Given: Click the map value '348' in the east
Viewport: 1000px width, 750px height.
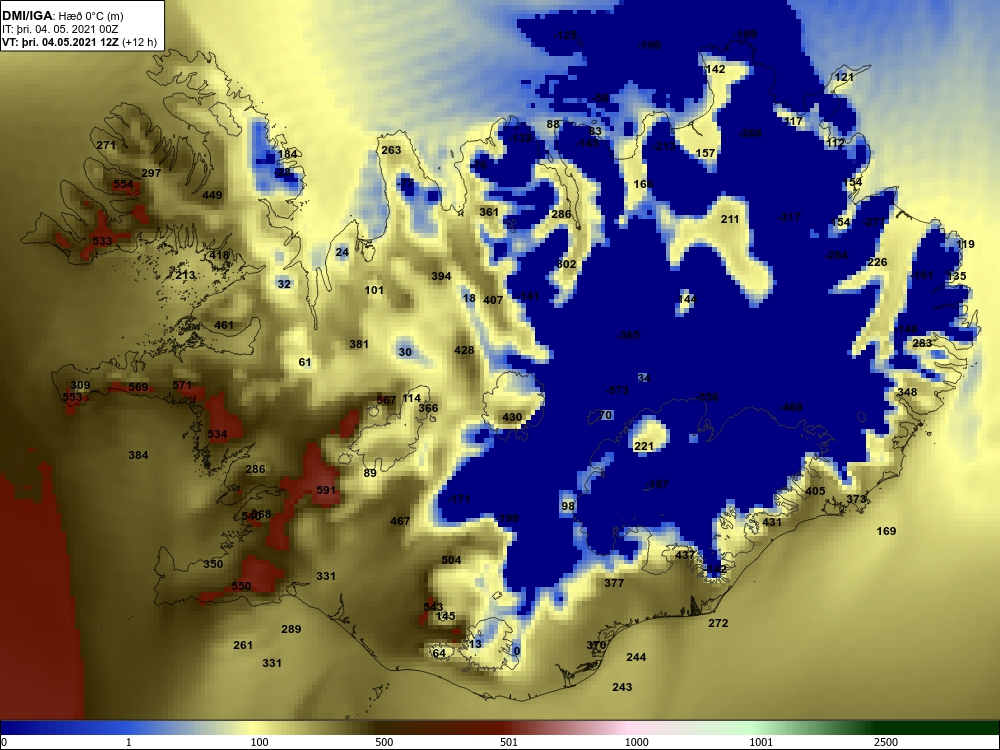Looking at the screenshot, I should point(907,392).
